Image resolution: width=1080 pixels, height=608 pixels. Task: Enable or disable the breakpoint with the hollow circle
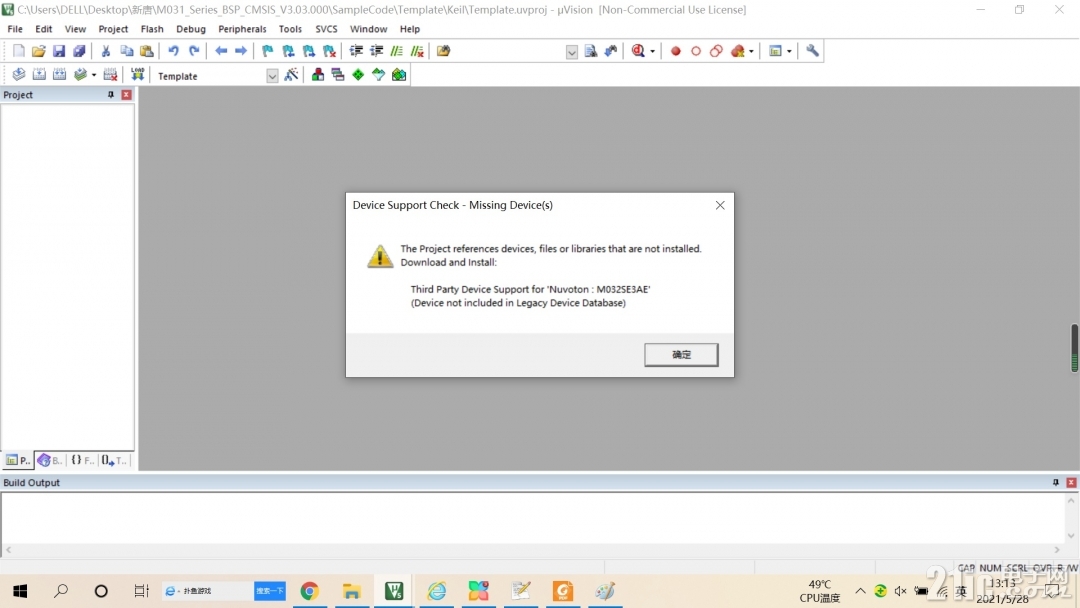click(x=696, y=51)
